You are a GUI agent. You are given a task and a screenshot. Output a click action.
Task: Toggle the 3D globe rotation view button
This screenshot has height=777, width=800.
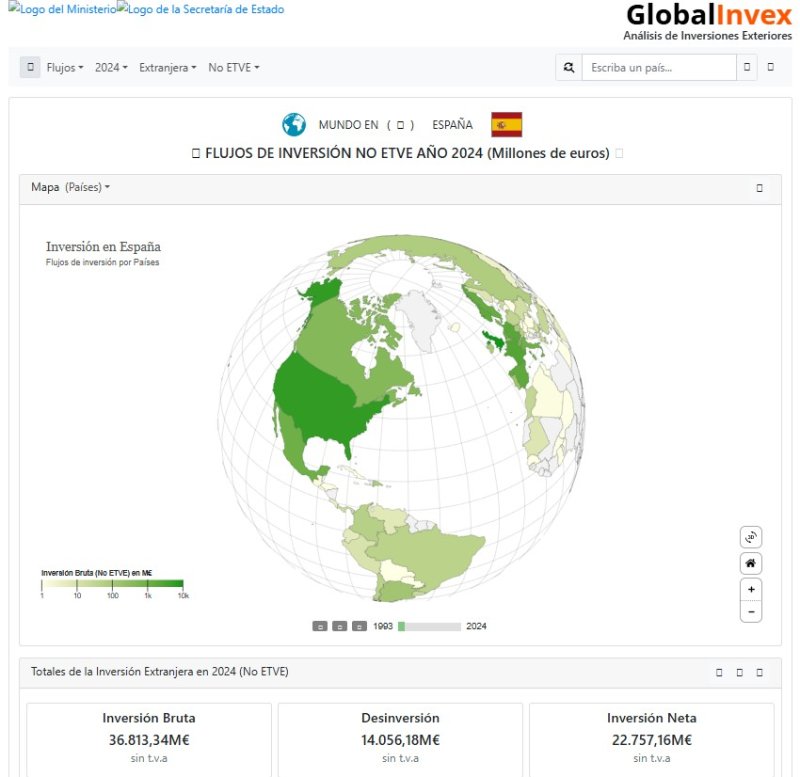751,537
